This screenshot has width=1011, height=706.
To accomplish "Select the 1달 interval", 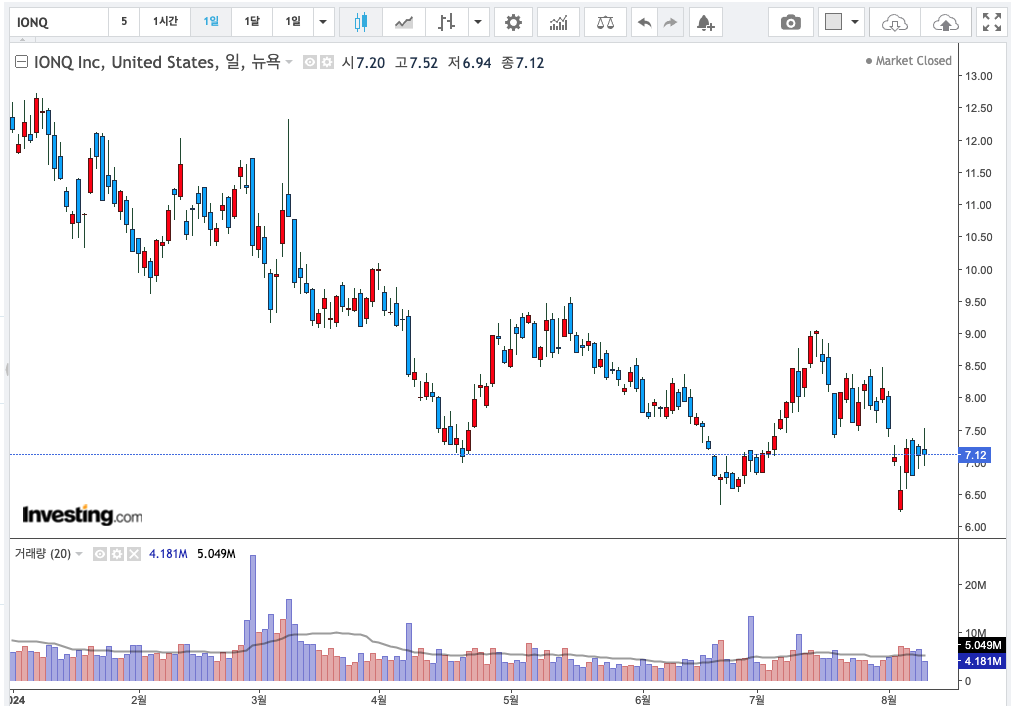I will 252,22.
